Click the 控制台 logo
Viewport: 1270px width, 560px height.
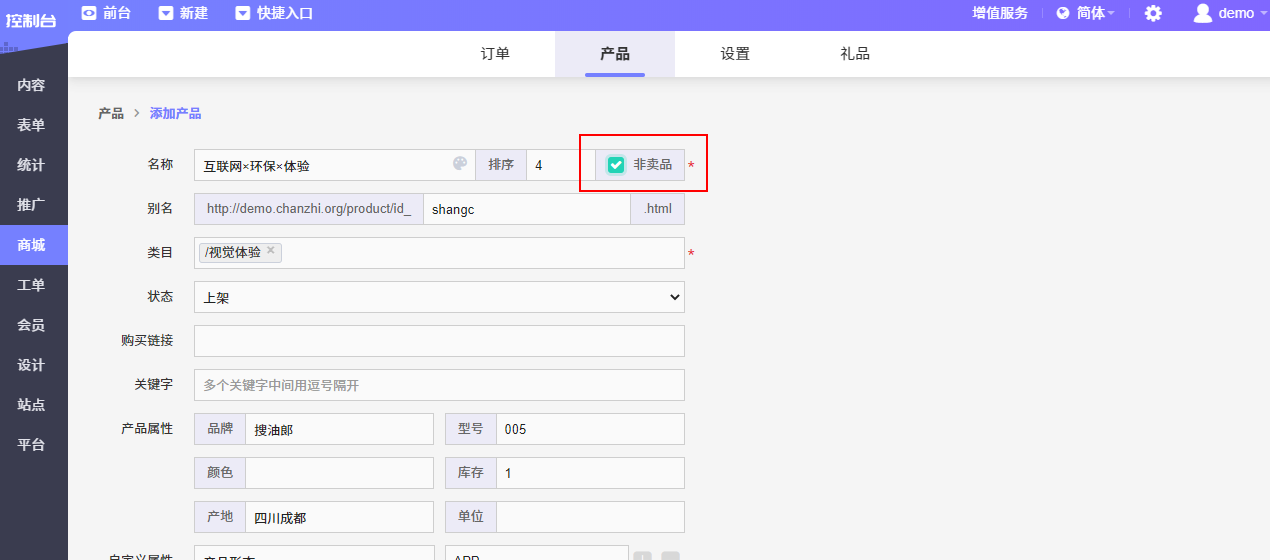pyautogui.click(x=32, y=20)
